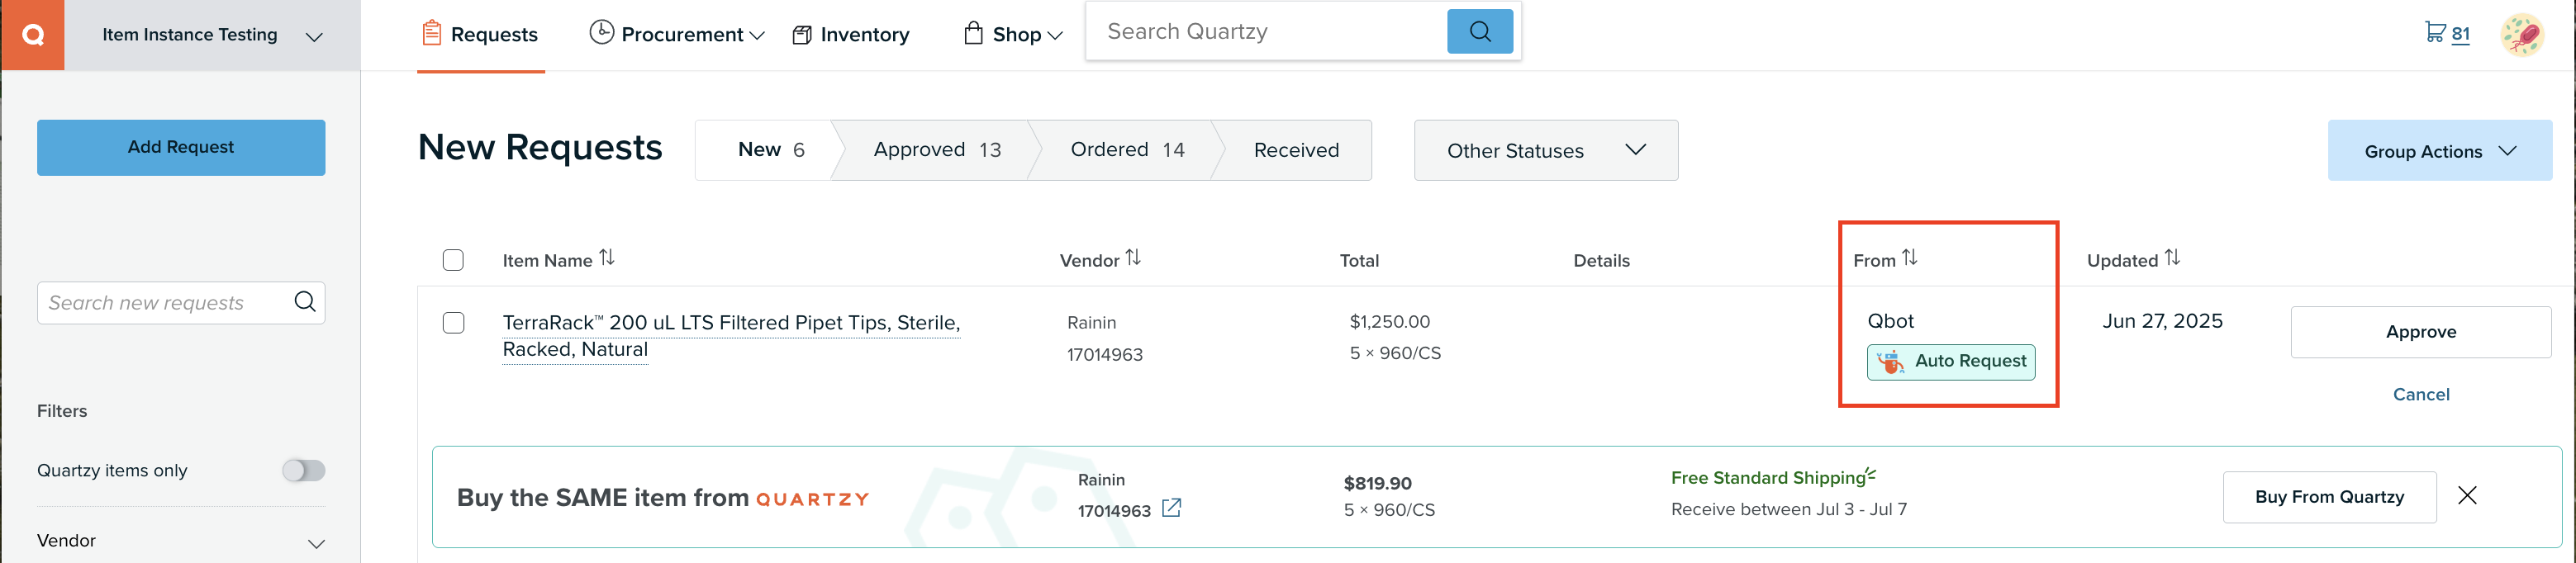Click the Inventory box icon

802,35
